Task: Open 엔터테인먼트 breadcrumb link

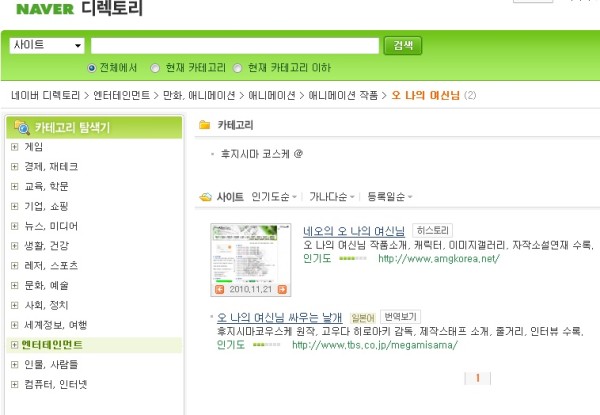Action: coord(122,95)
